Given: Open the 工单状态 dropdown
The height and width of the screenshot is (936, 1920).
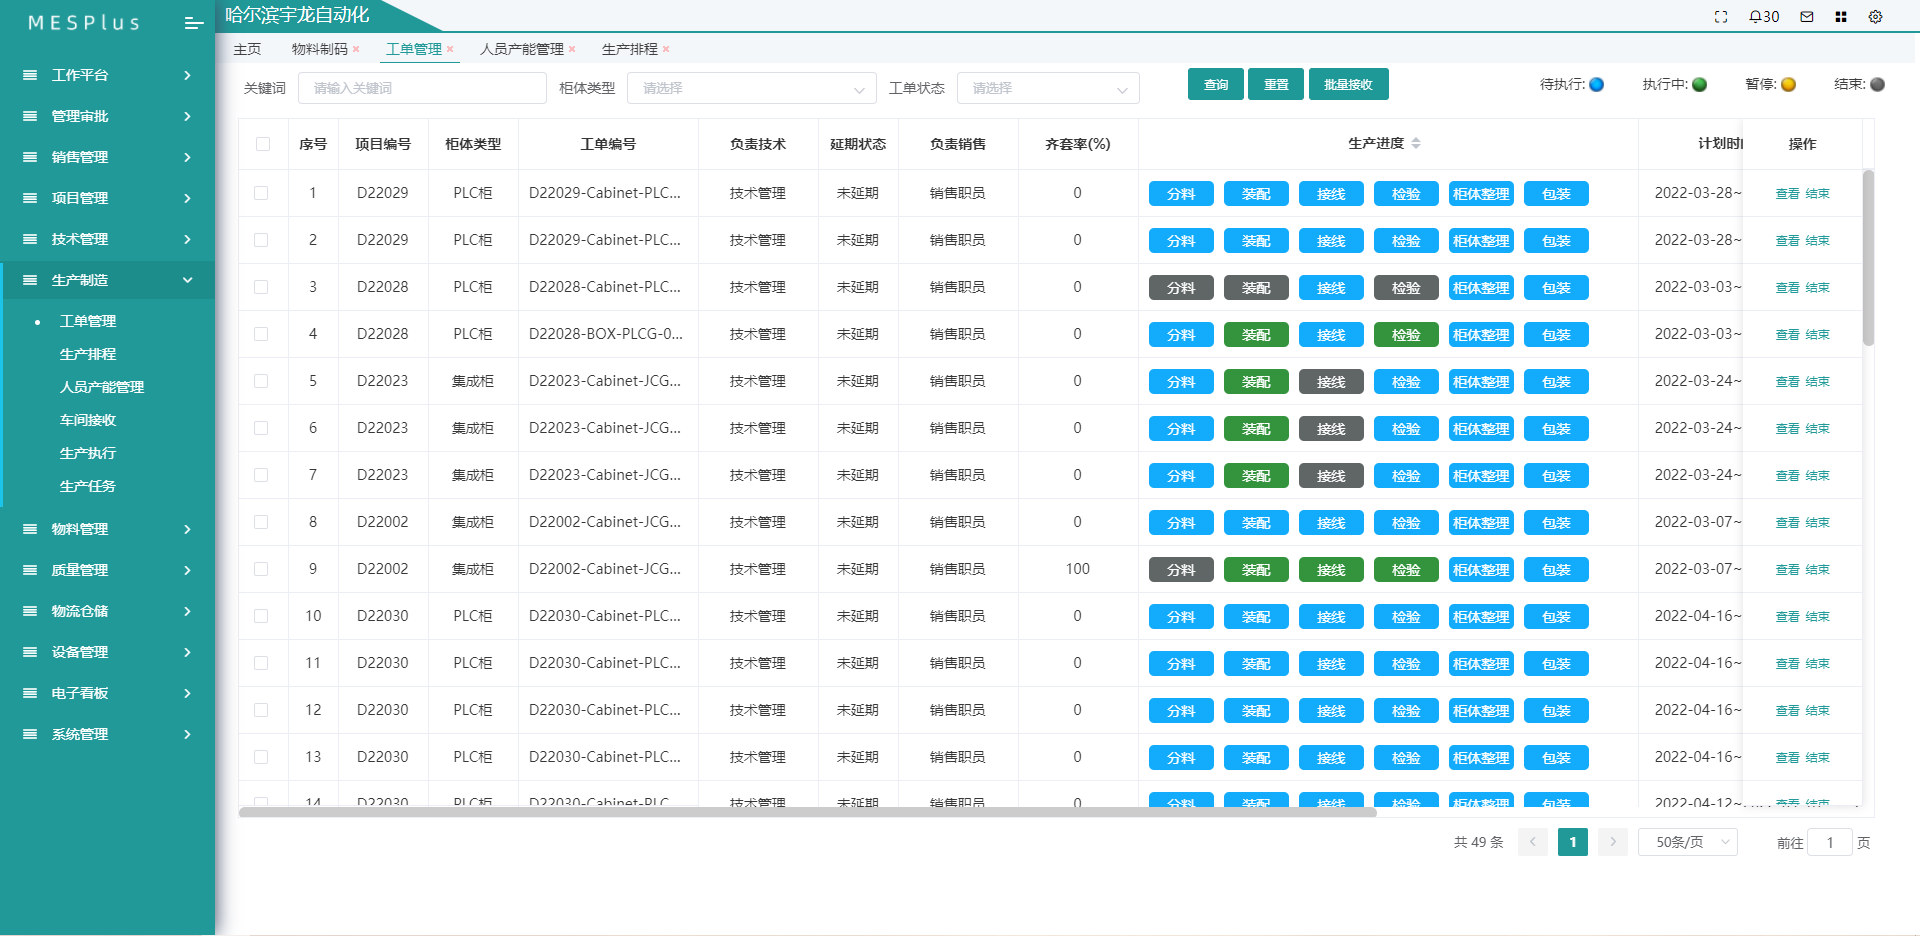Looking at the screenshot, I should pos(1048,88).
